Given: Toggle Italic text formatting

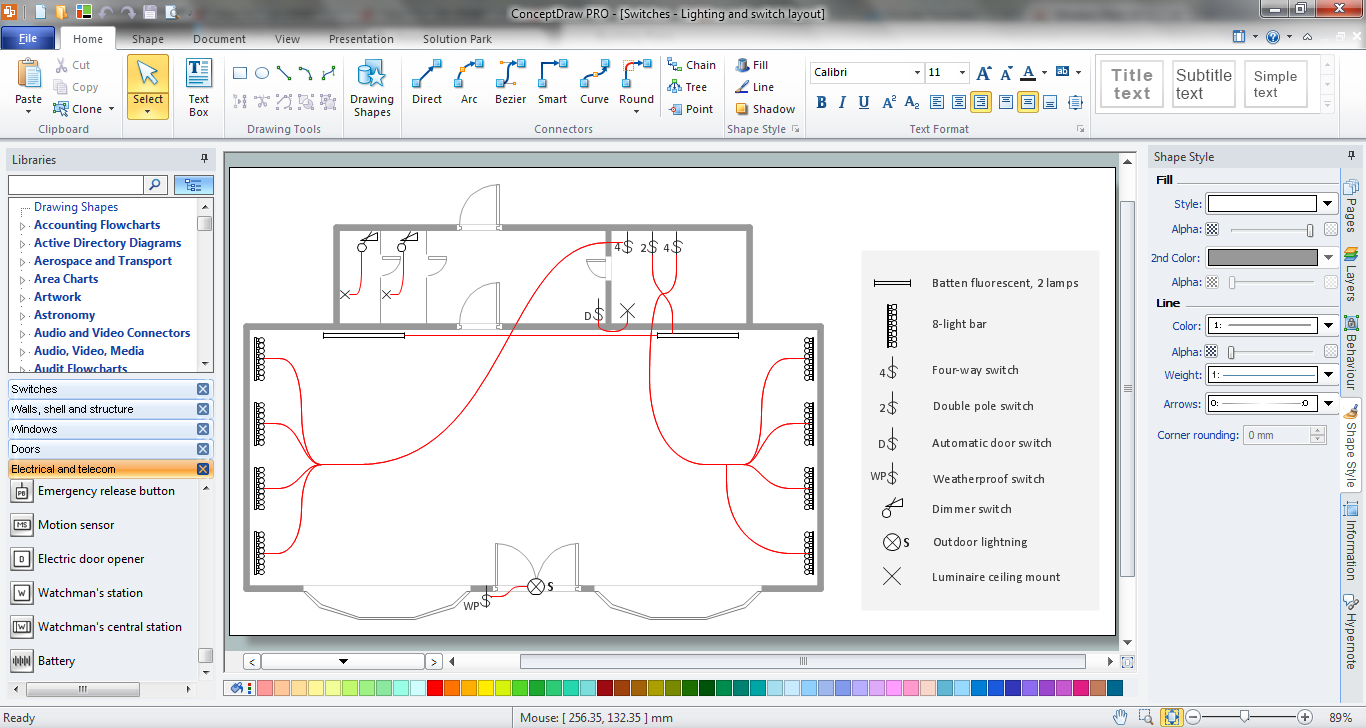Looking at the screenshot, I should [x=842, y=102].
